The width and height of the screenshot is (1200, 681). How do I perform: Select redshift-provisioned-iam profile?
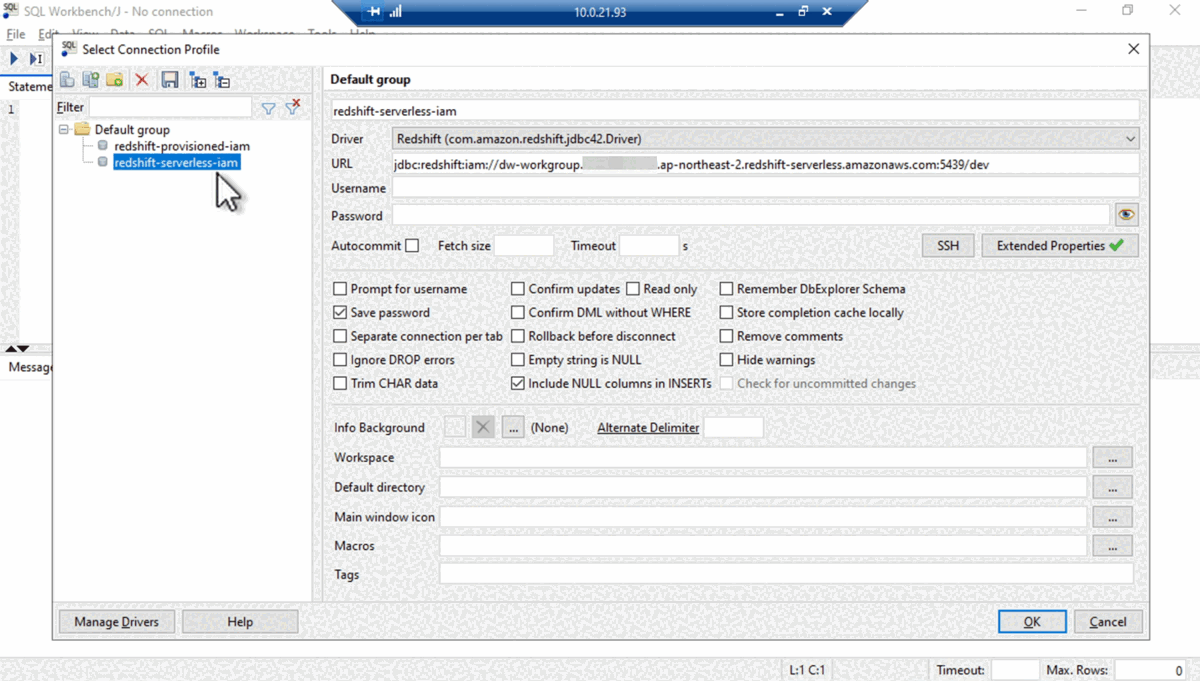(181, 146)
